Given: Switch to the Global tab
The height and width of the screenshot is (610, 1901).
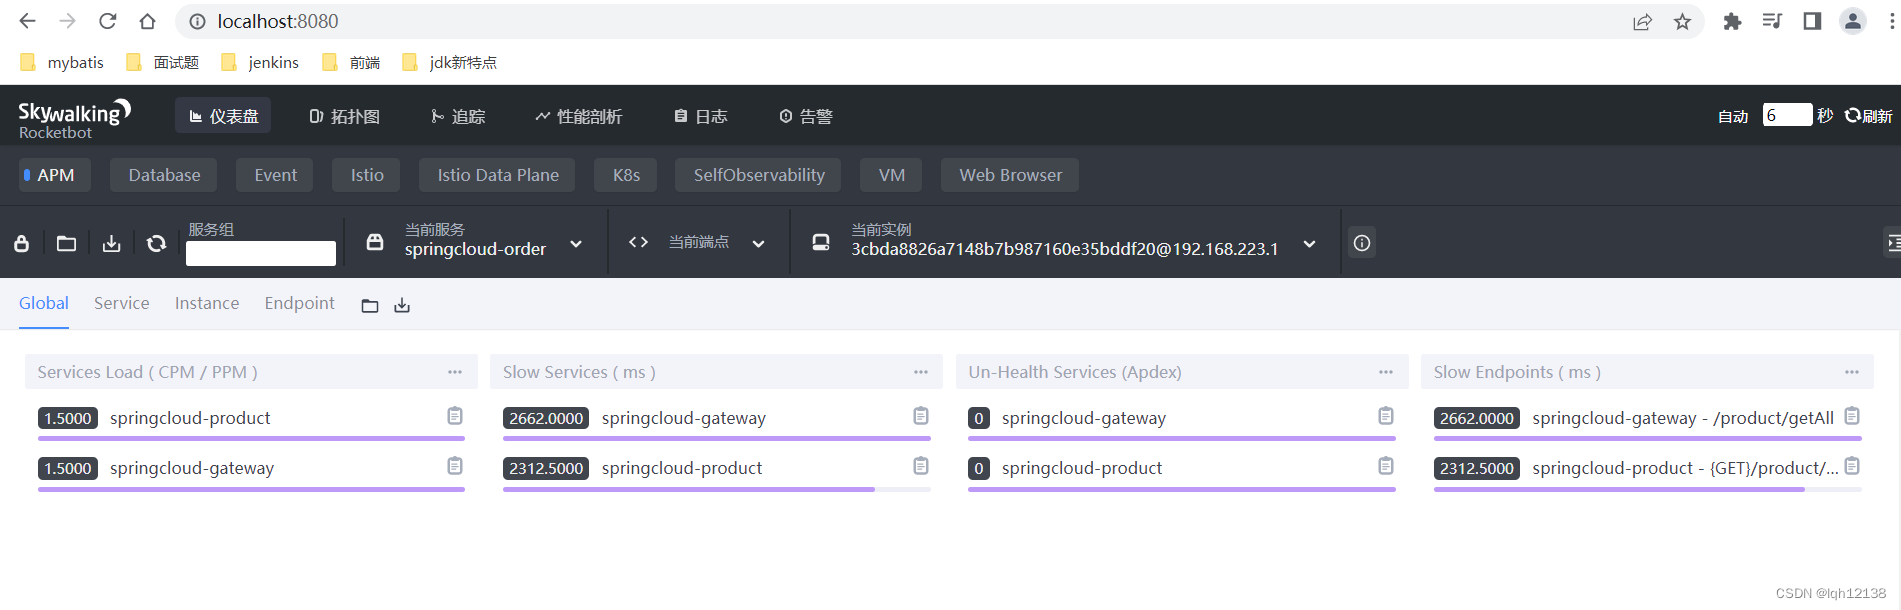Looking at the screenshot, I should tap(44, 303).
